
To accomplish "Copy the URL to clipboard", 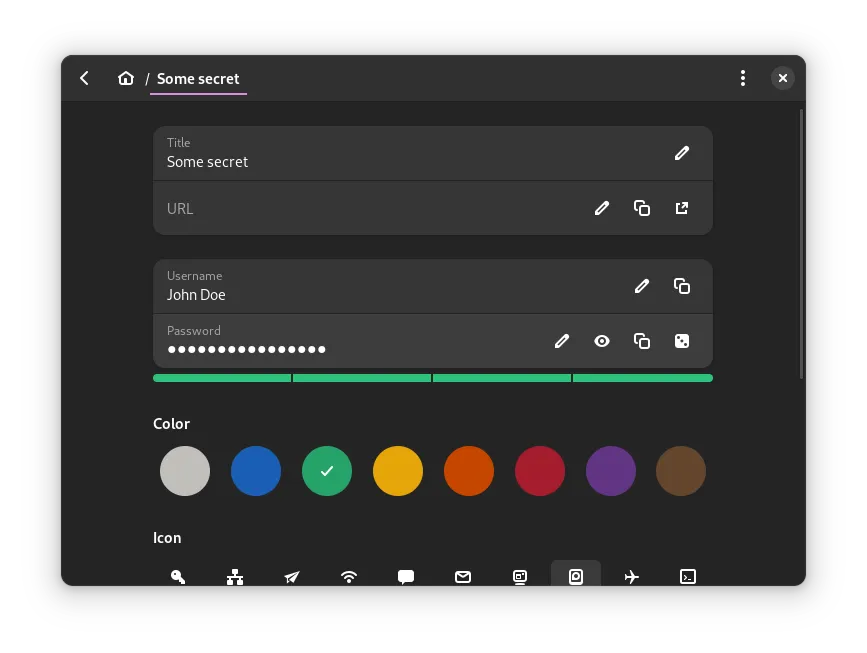I will (x=642, y=208).
